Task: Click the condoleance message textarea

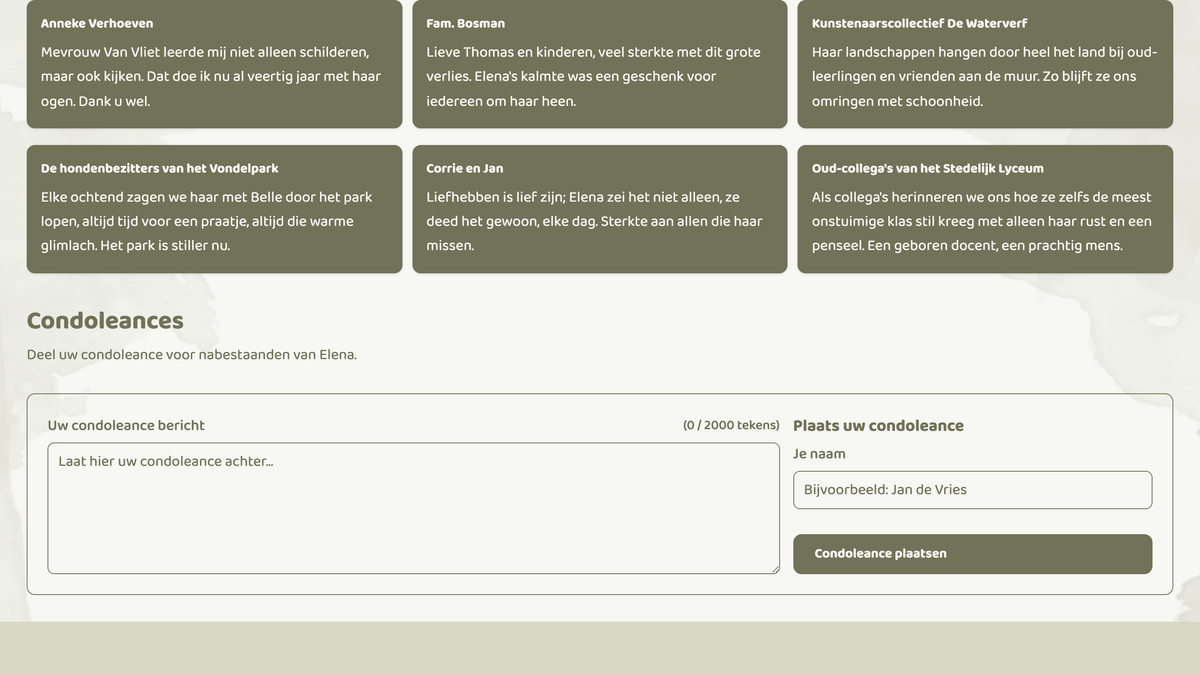Action: 413,508
